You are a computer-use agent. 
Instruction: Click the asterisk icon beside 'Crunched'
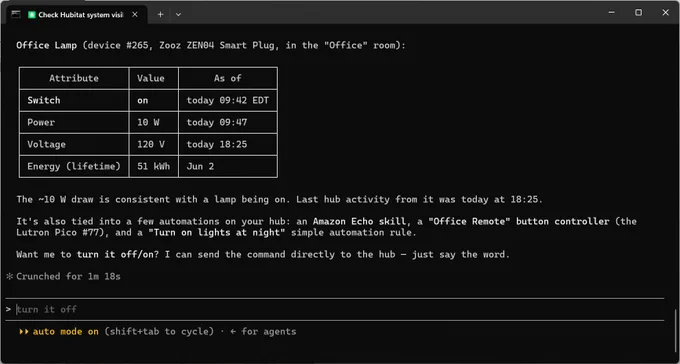(x=10, y=276)
